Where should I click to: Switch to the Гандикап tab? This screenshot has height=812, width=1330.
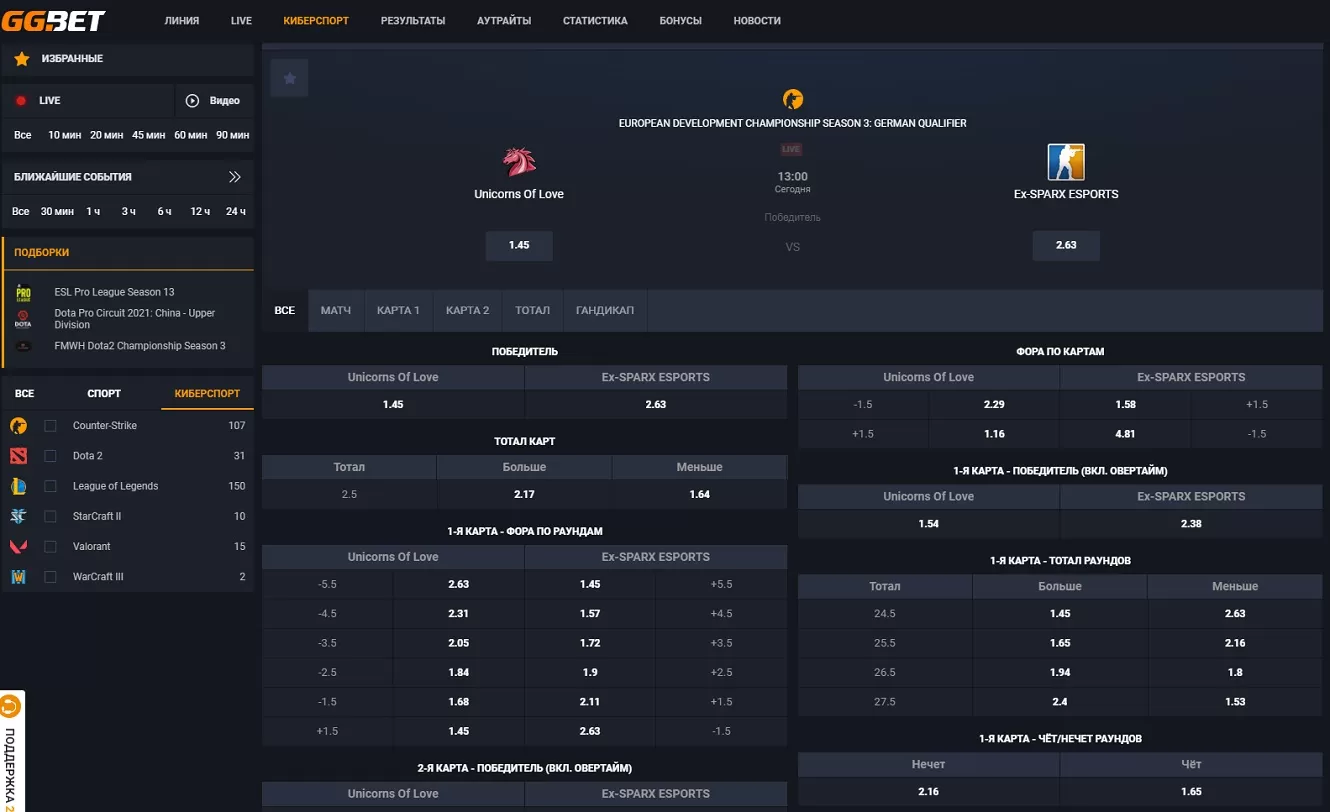click(x=604, y=310)
